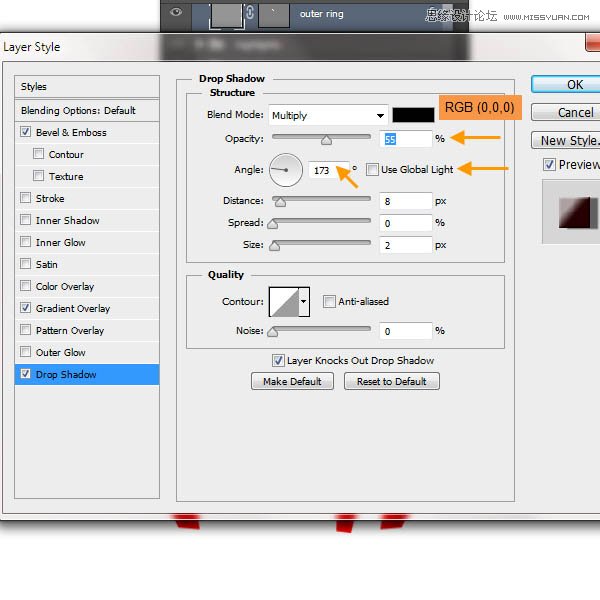Click the Noise value field
600x600 pixels.
coord(406,331)
